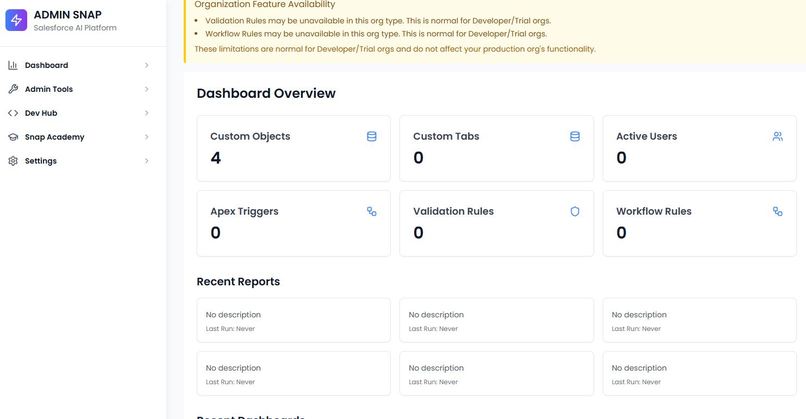Viewport: 806px width, 419px height.
Task: Click the Workflow Rules flow icon
Action: tap(778, 211)
